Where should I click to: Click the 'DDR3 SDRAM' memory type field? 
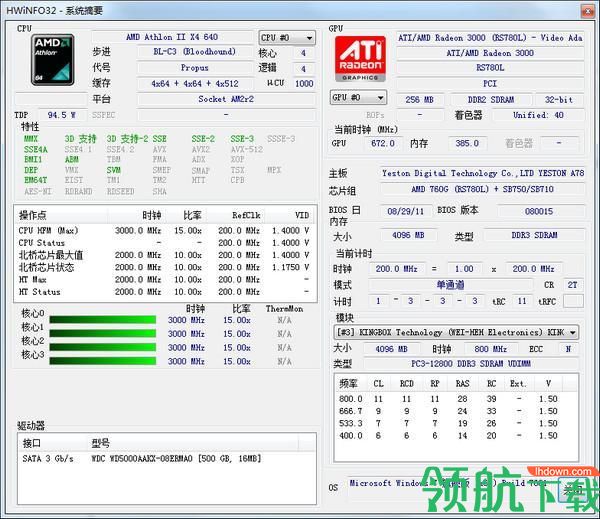[x=534, y=235]
